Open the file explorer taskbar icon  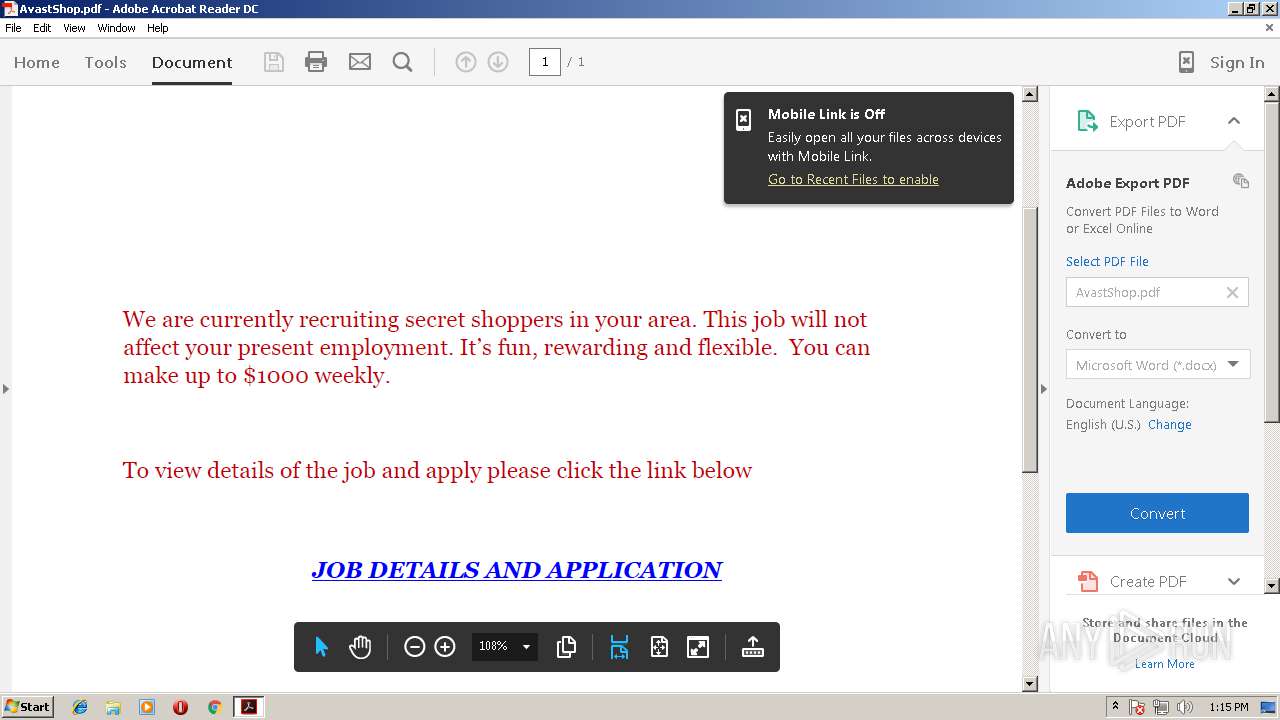point(113,707)
